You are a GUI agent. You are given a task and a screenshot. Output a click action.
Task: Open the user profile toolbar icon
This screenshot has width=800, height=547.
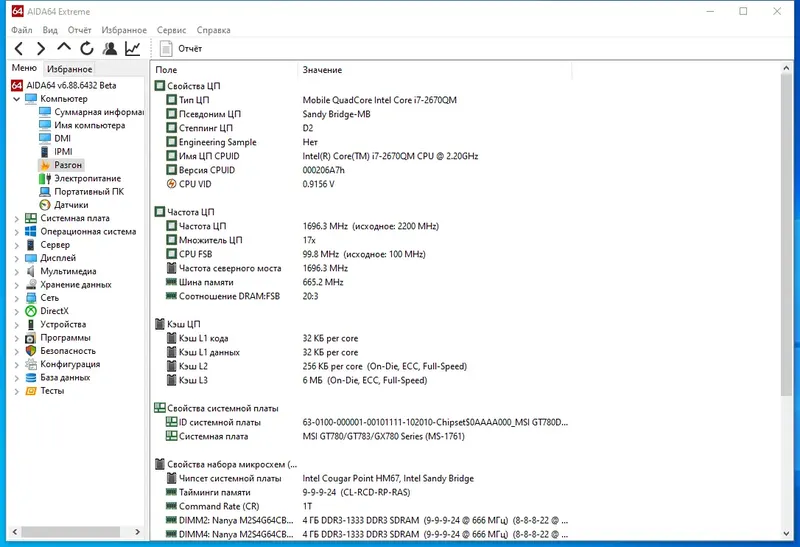[110, 48]
